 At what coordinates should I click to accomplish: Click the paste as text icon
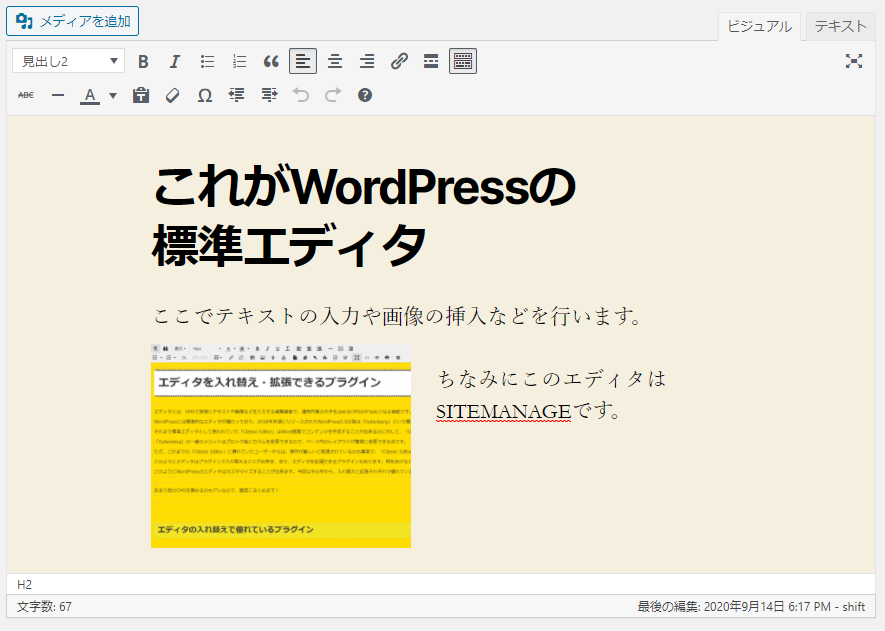141,95
